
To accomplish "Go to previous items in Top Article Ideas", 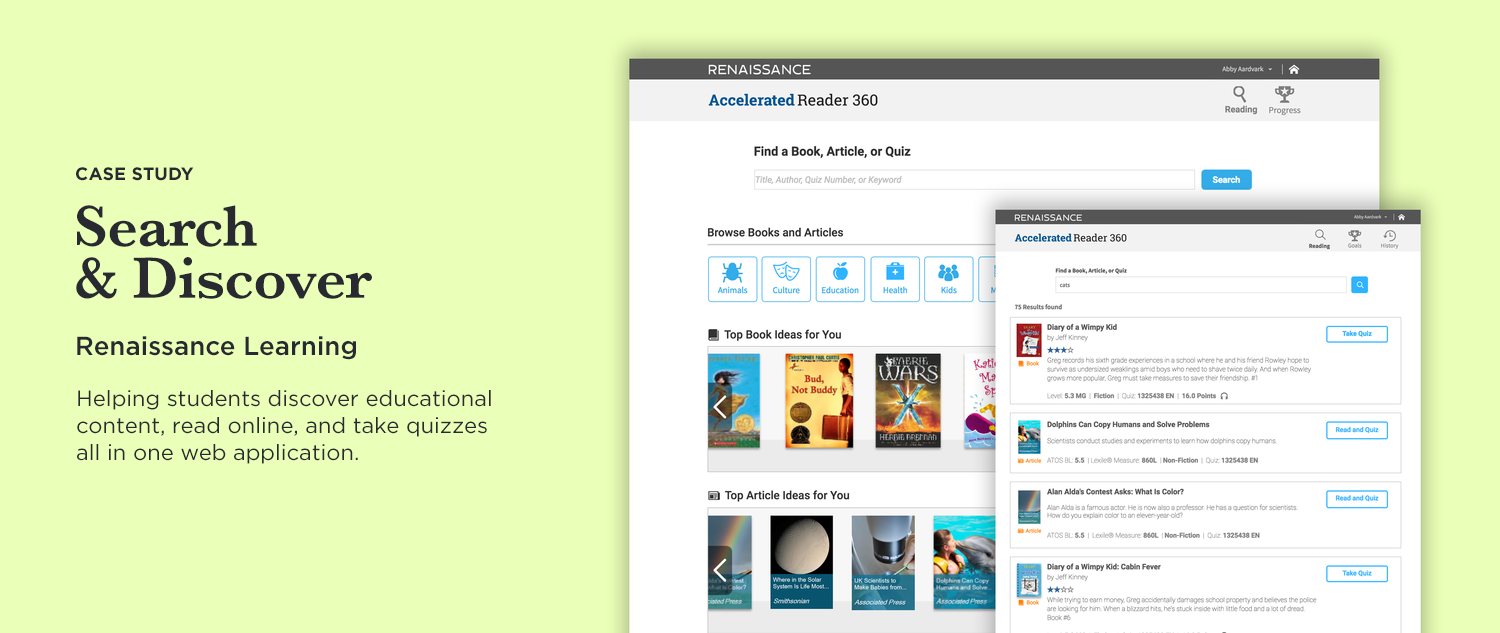I will 720,570.
